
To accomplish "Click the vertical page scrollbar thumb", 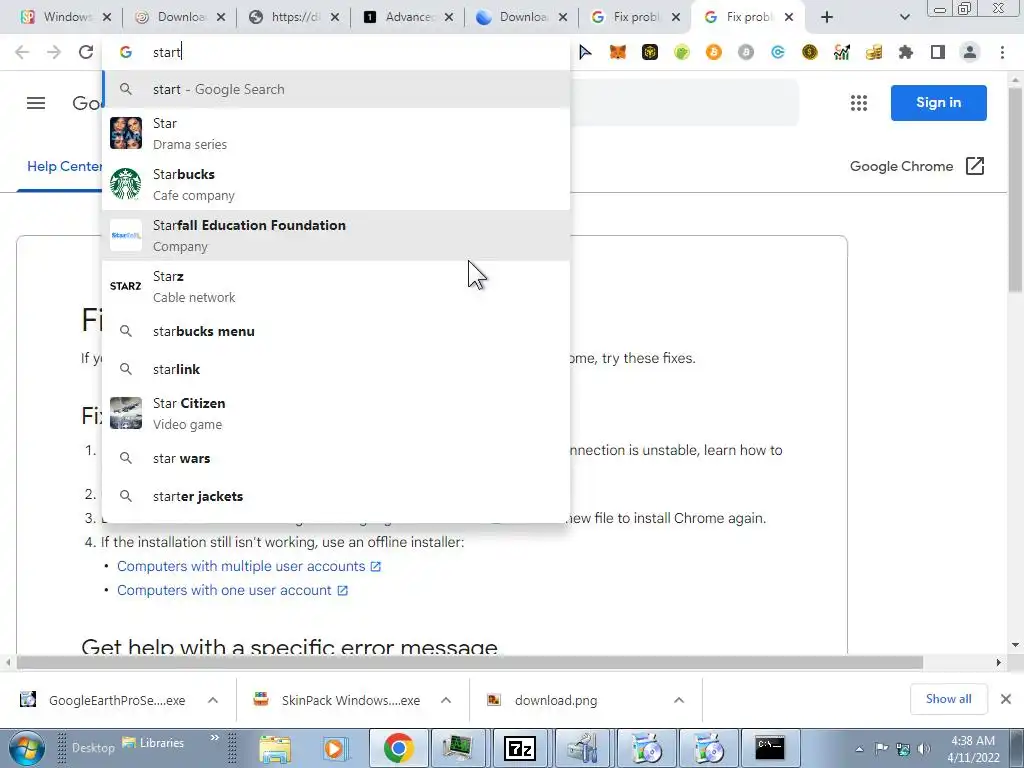I will click(1016, 189).
